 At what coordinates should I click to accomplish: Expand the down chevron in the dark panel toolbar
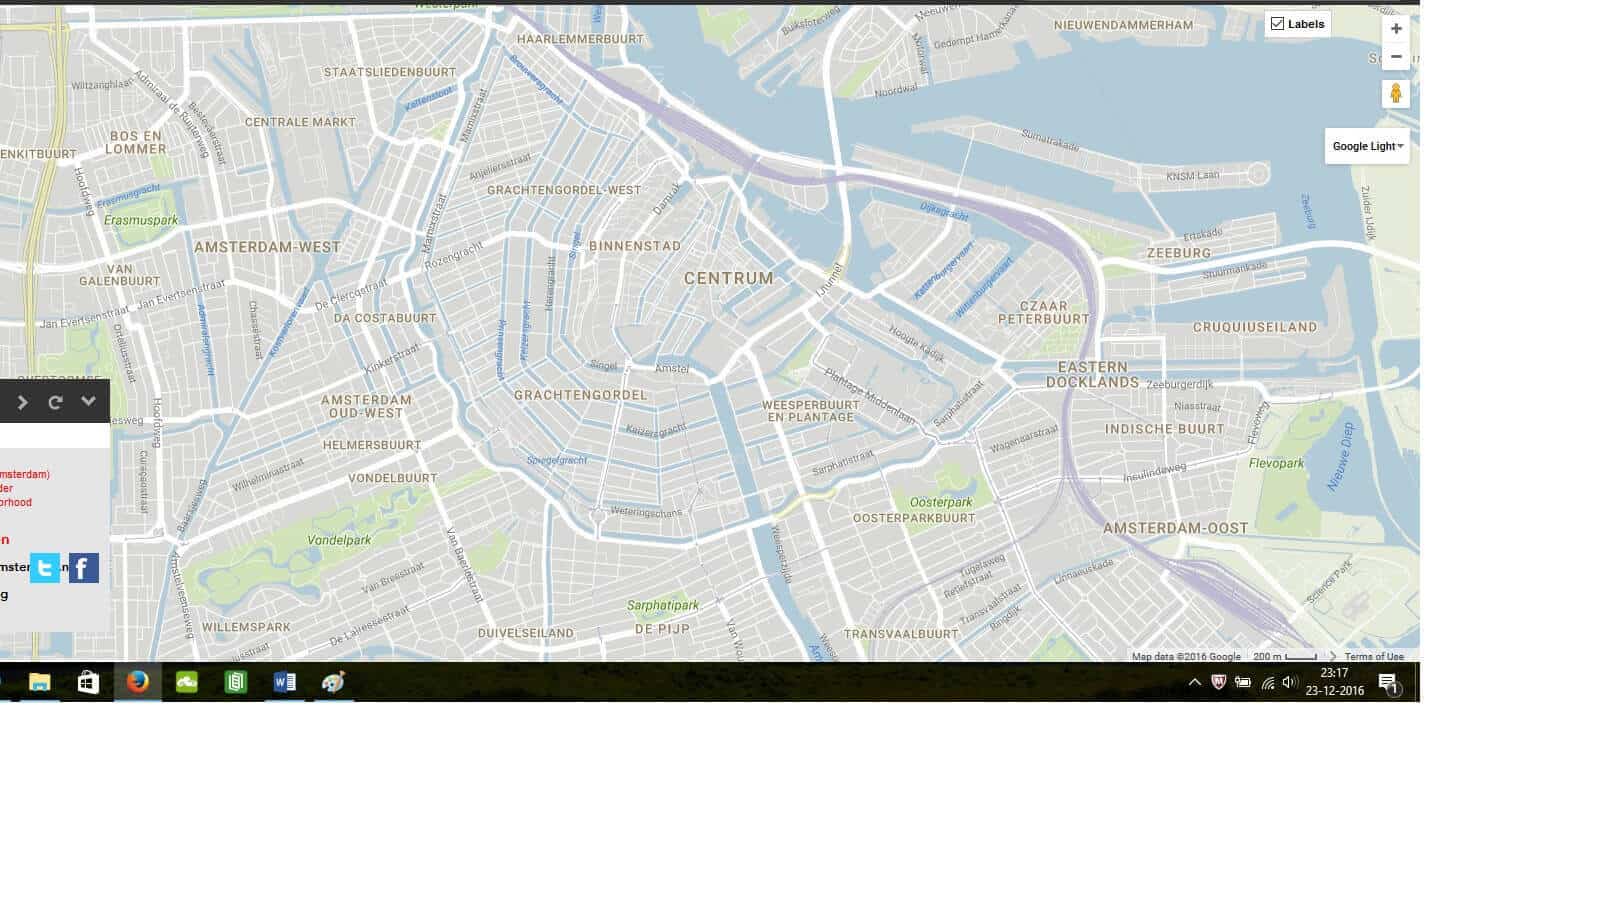89,401
